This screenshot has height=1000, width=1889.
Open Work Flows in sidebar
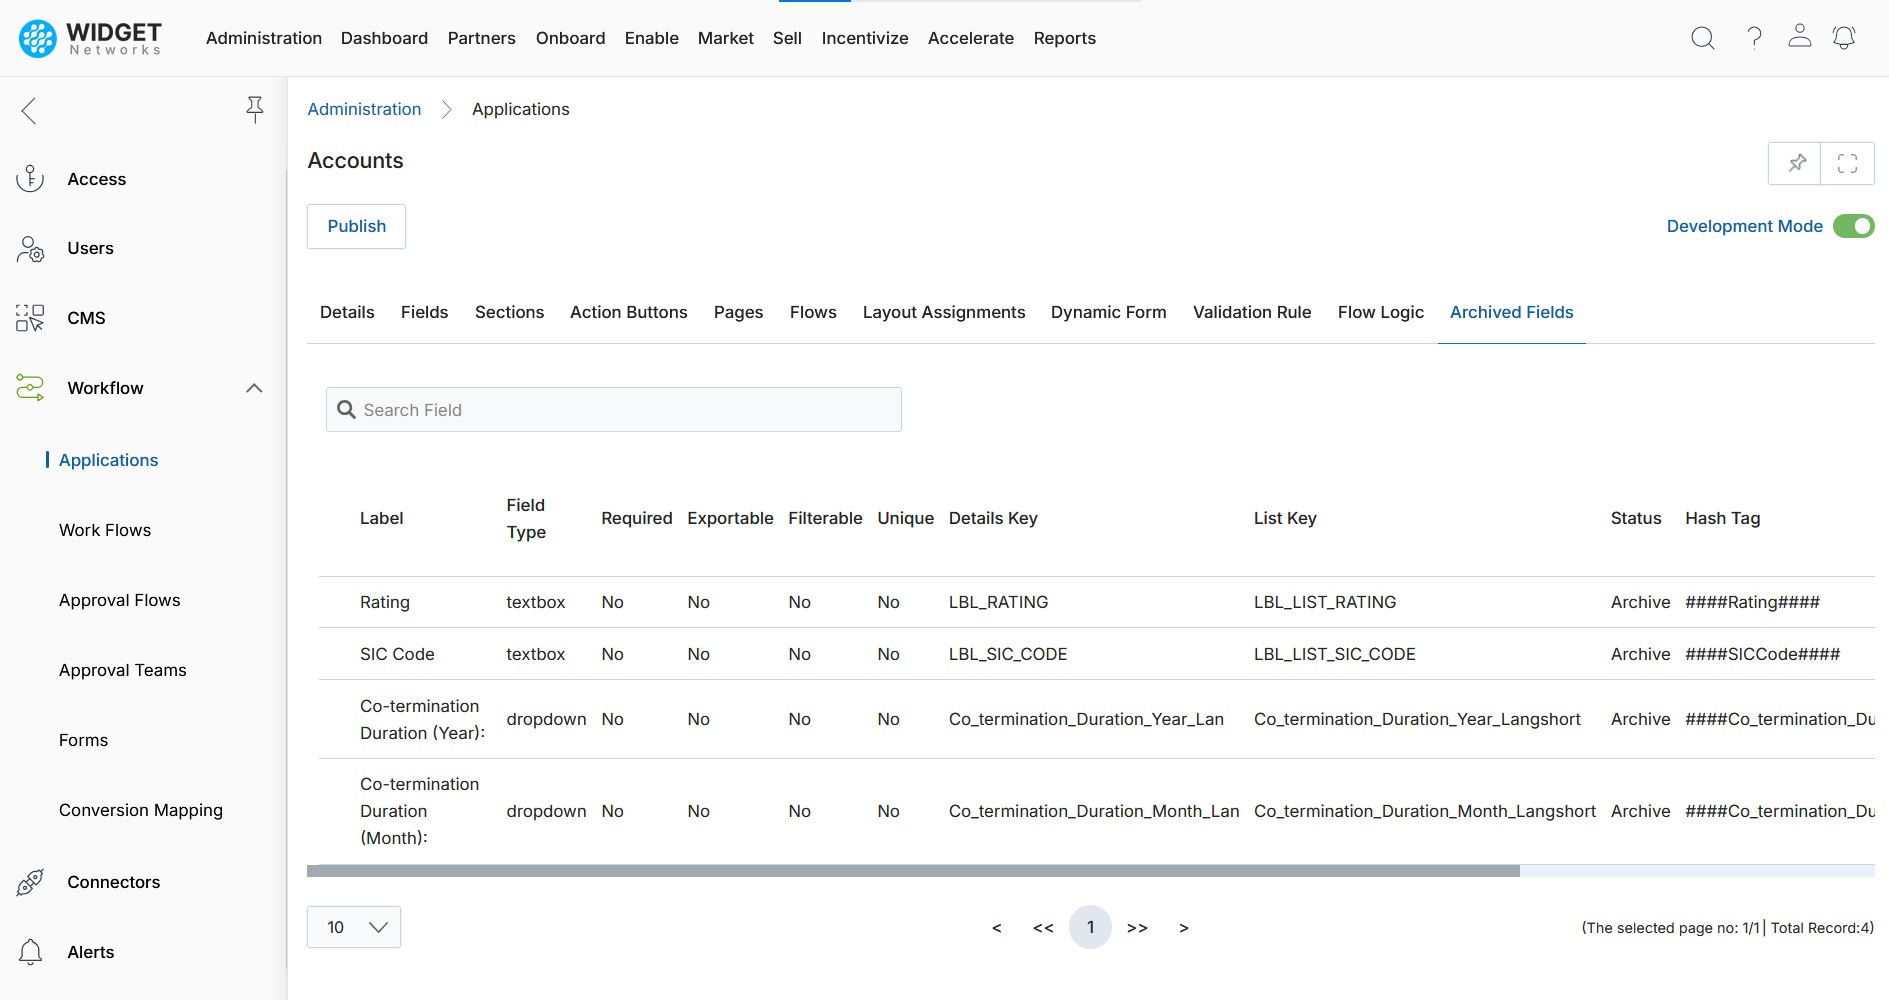[x=105, y=530]
